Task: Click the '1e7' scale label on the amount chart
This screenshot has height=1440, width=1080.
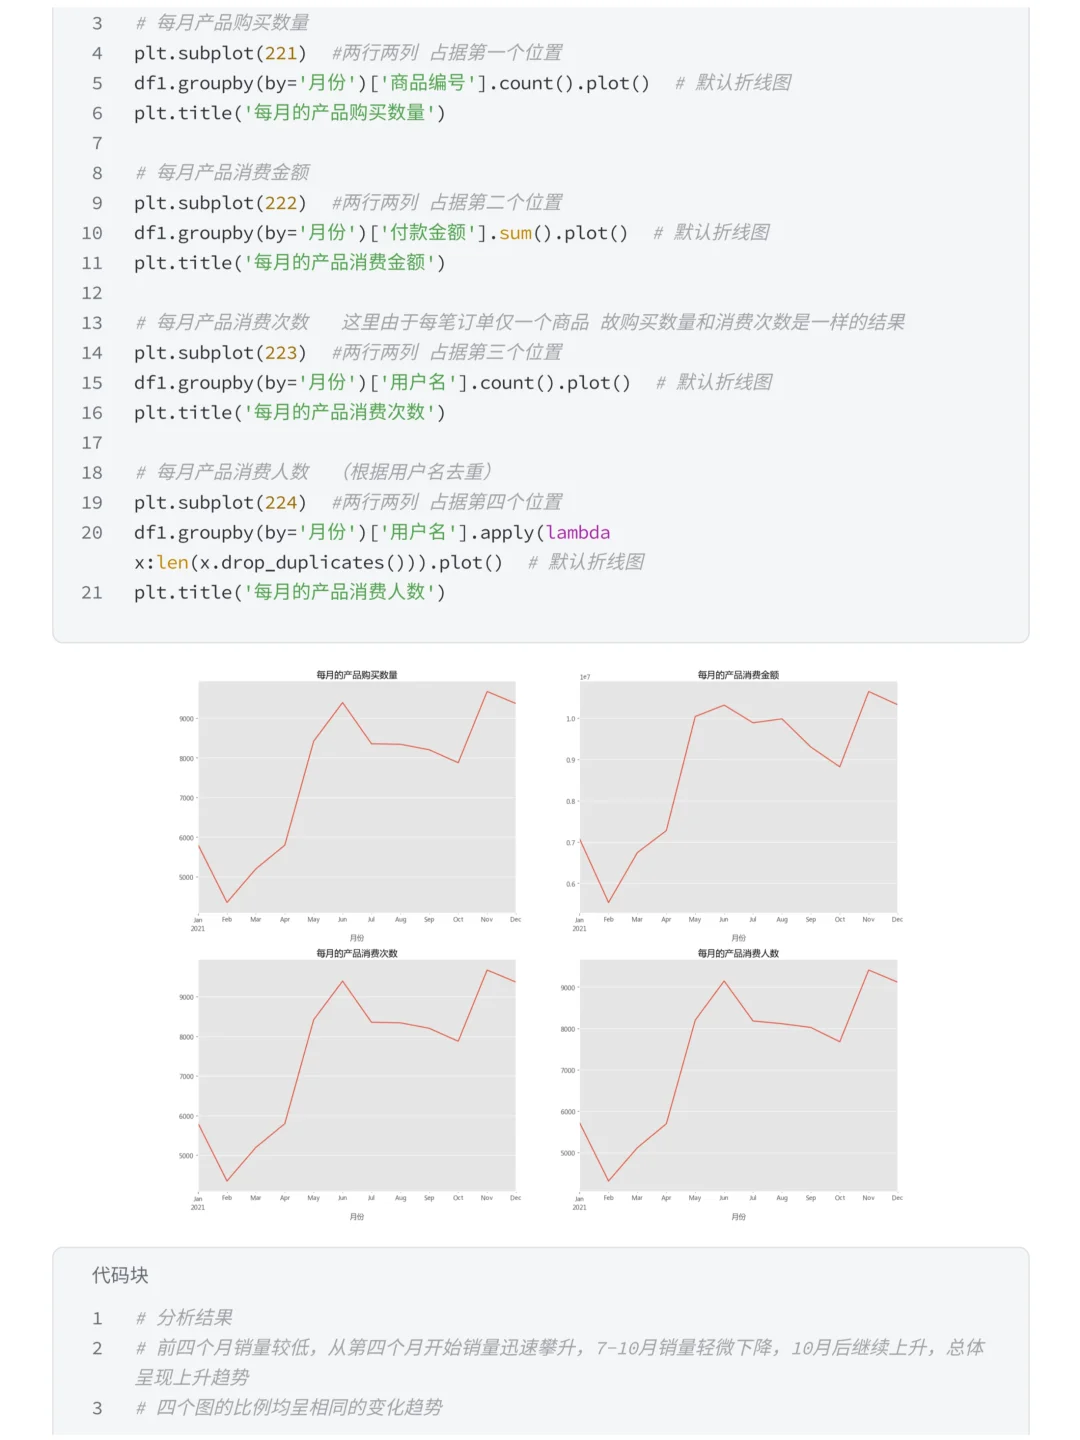Action: coord(585,677)
